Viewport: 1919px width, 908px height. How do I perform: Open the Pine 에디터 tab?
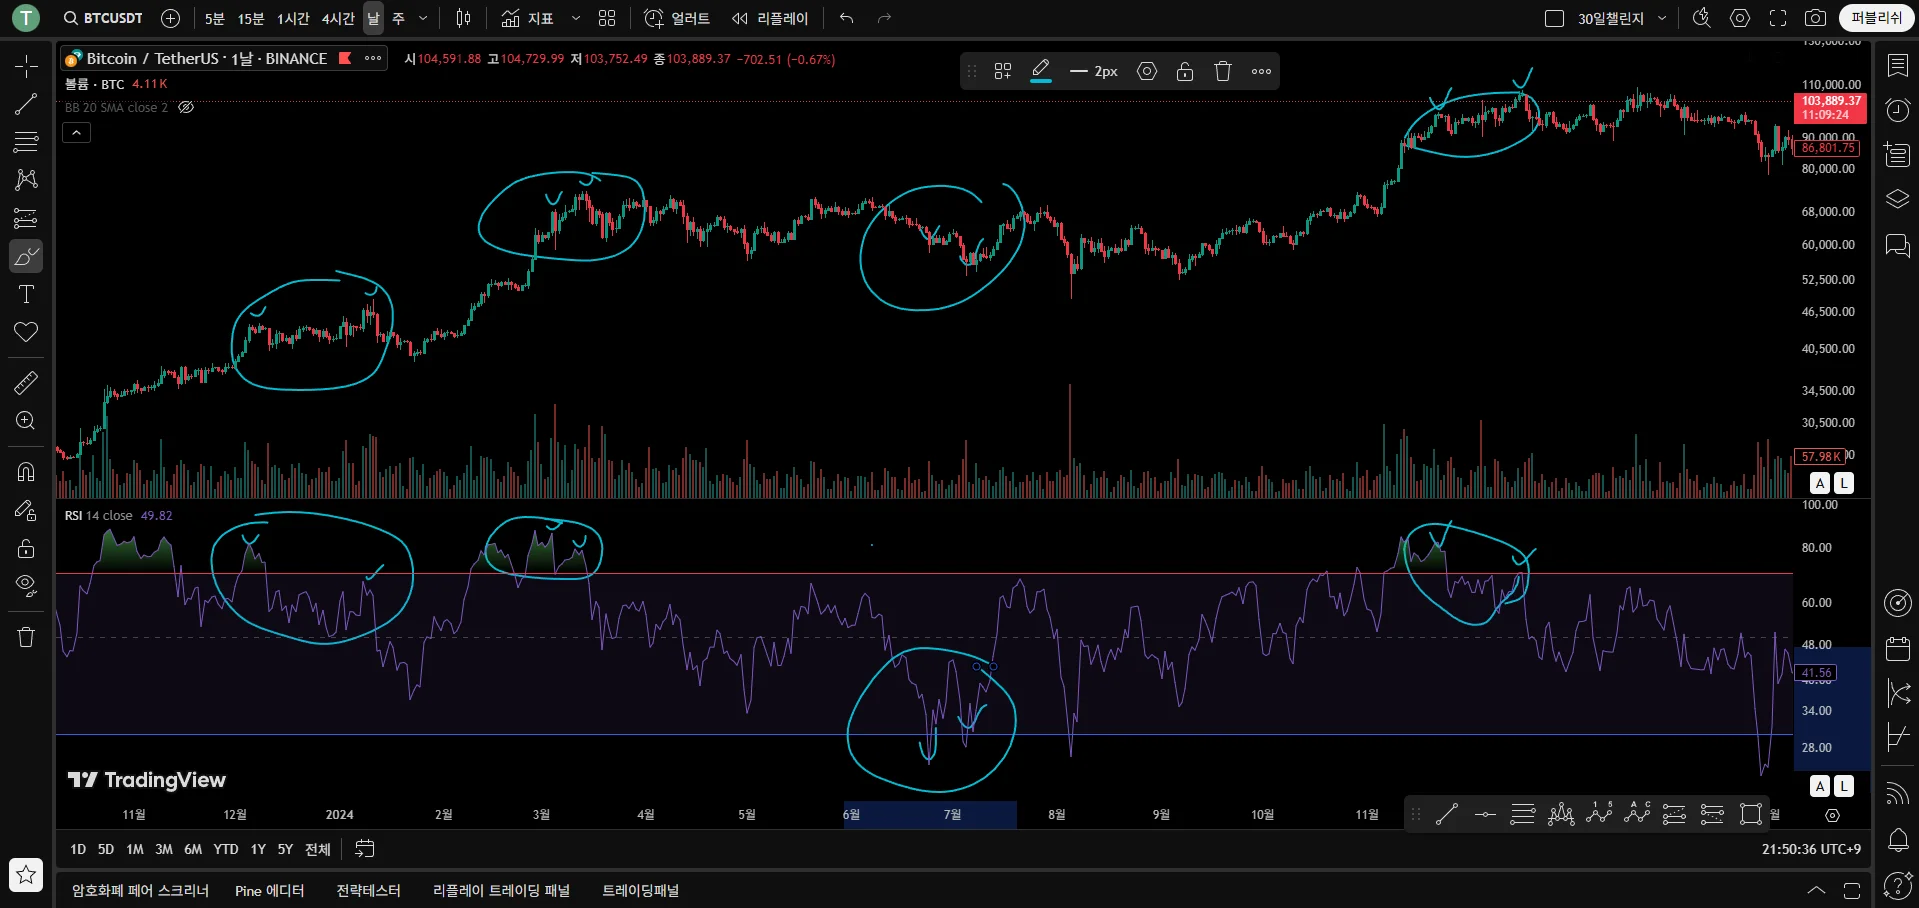(x=269, y=890)
